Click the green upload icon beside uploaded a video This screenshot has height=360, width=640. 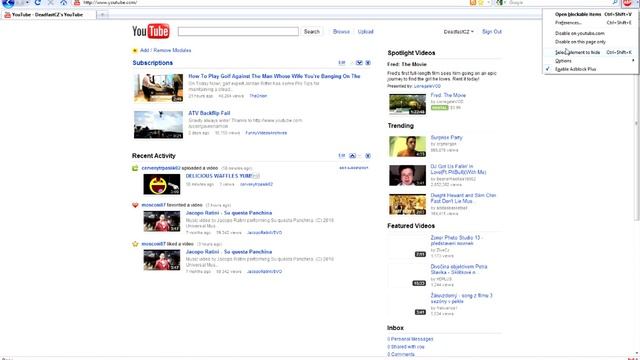135,168
